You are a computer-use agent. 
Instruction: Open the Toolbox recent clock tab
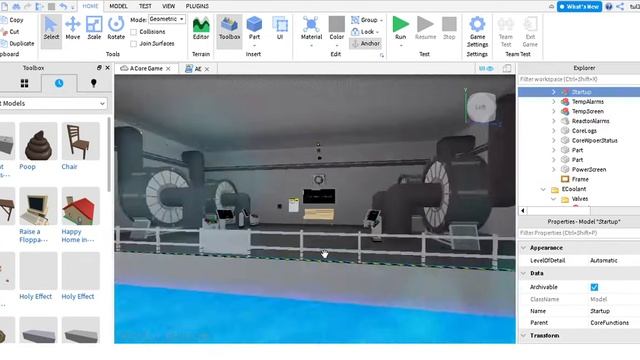click(59, 83)
